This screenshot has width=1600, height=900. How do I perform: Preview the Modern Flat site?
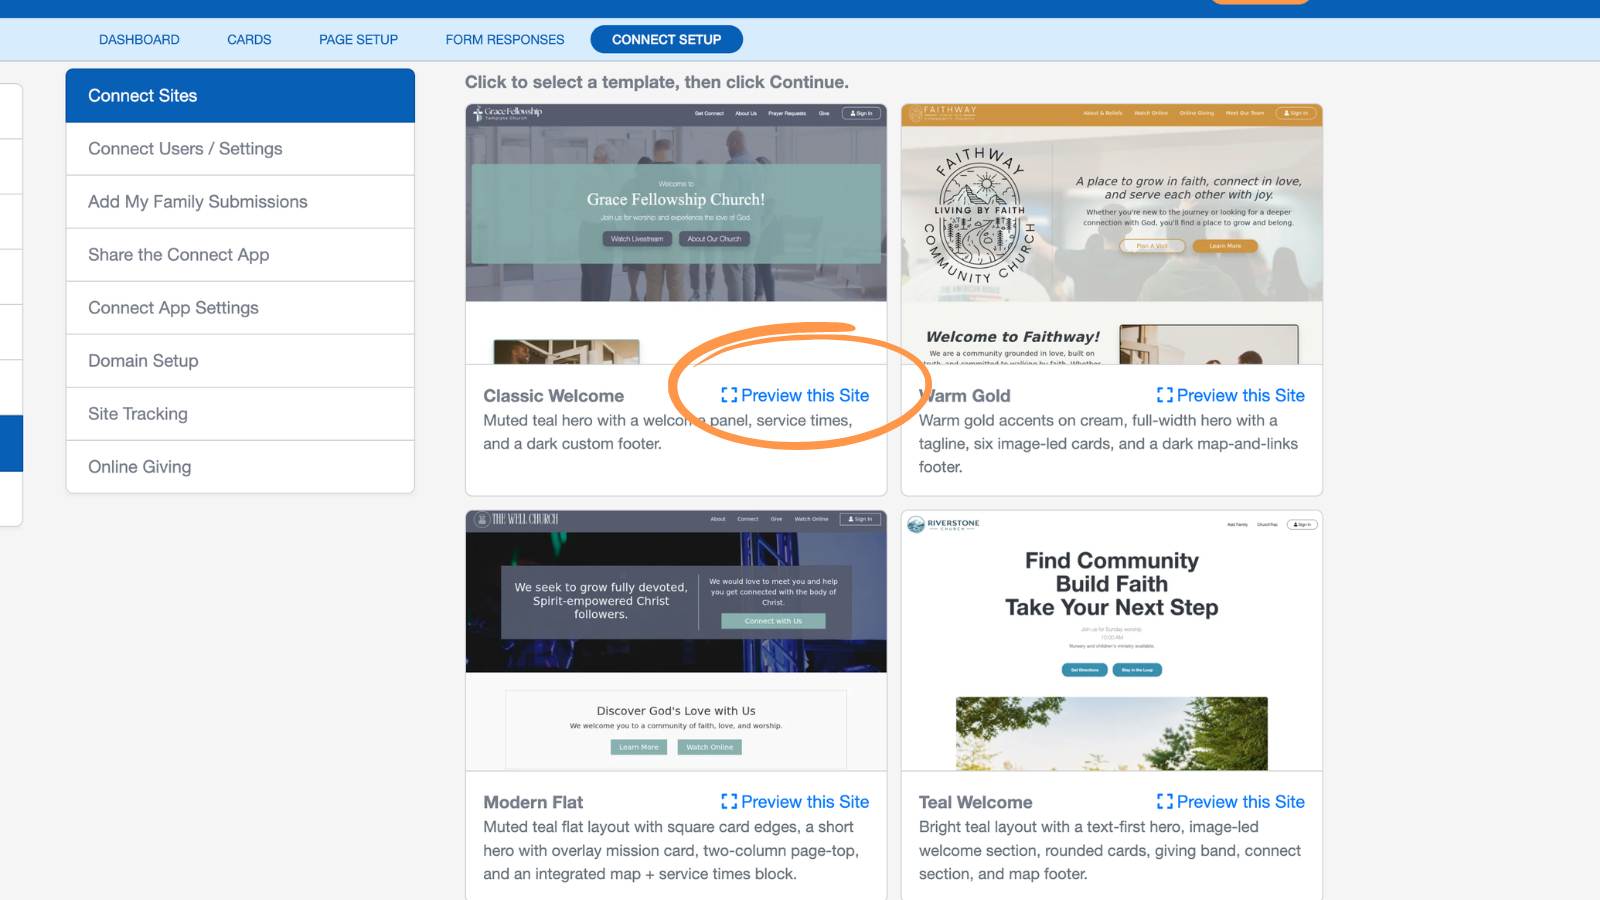[x=795, y=802]
